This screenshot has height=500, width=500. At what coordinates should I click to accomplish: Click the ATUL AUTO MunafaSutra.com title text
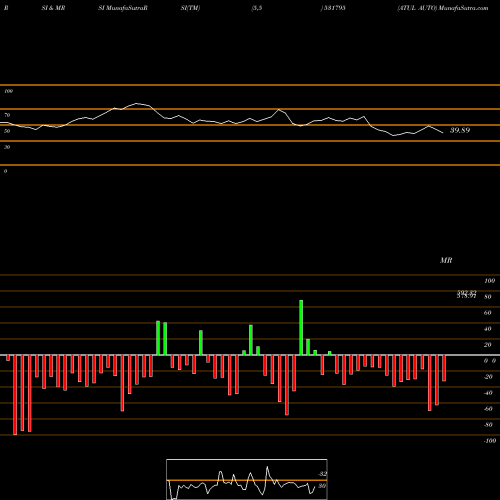(x=443, y=8)
